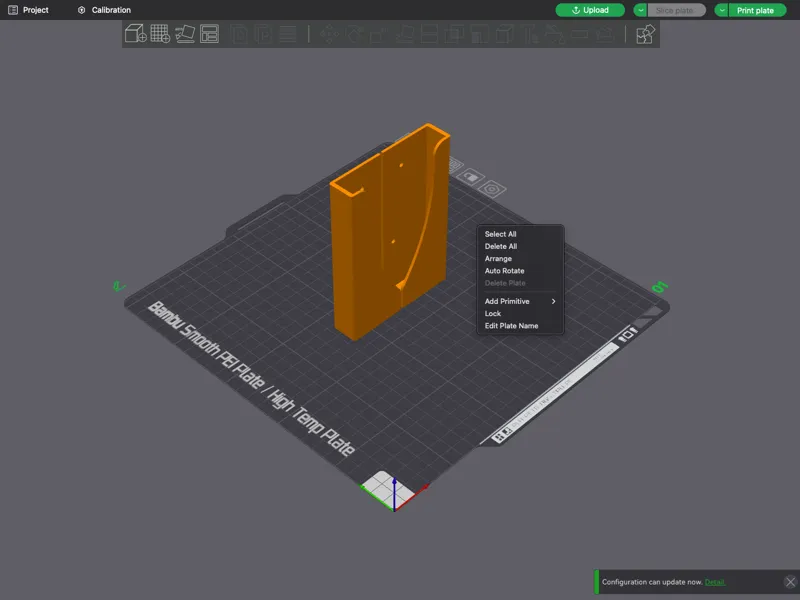The height and width of the screenshot is (600, 800).
Task: Toggle the plate lock icon beside bed
Action: [470, 177]
